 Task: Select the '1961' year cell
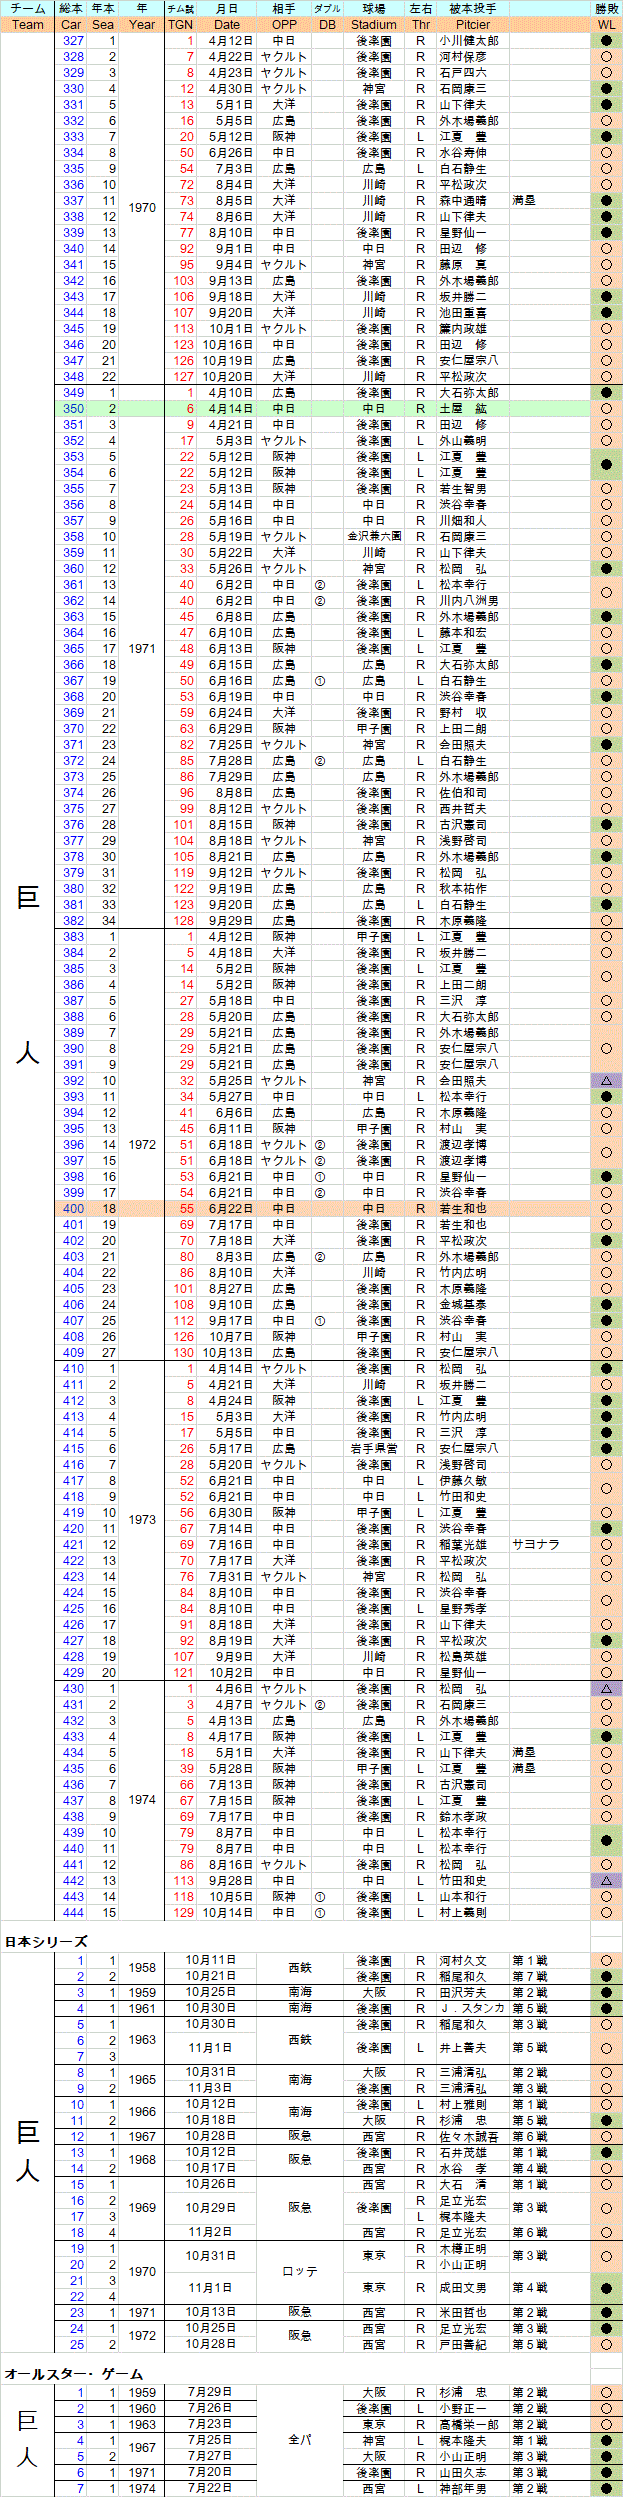coord(142,2008)
